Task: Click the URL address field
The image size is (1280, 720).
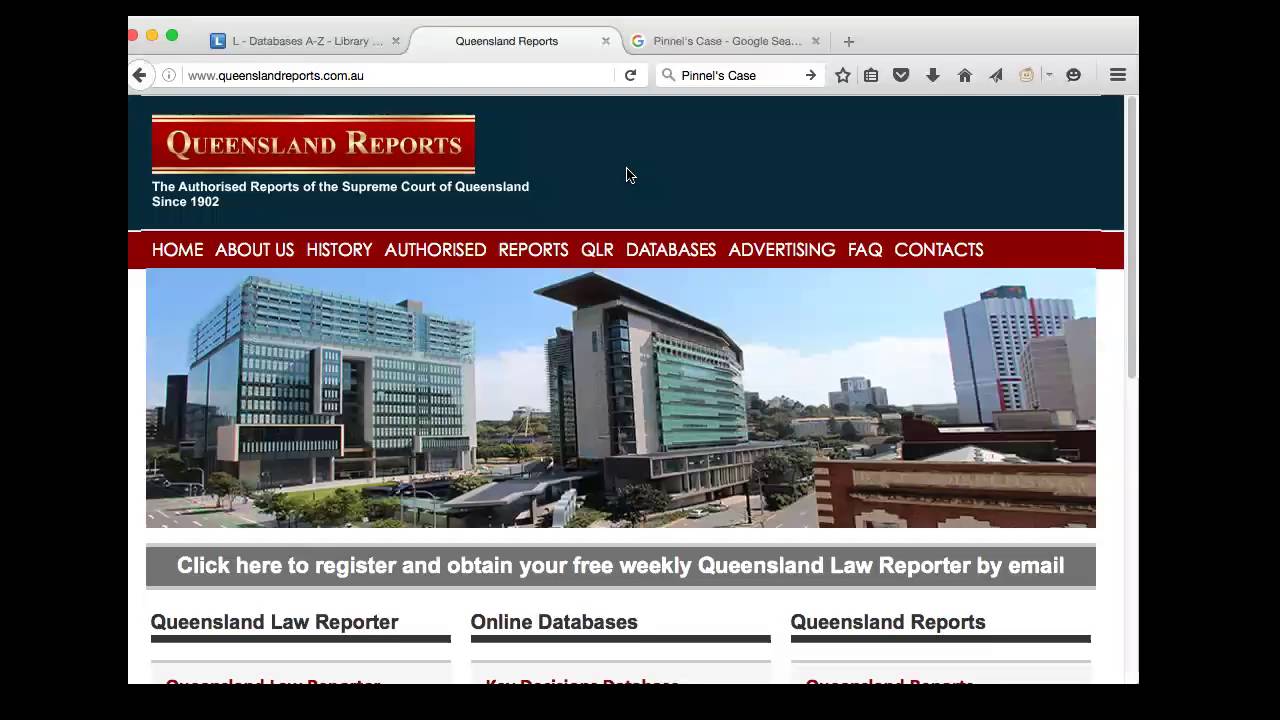Action: [398, 75]
